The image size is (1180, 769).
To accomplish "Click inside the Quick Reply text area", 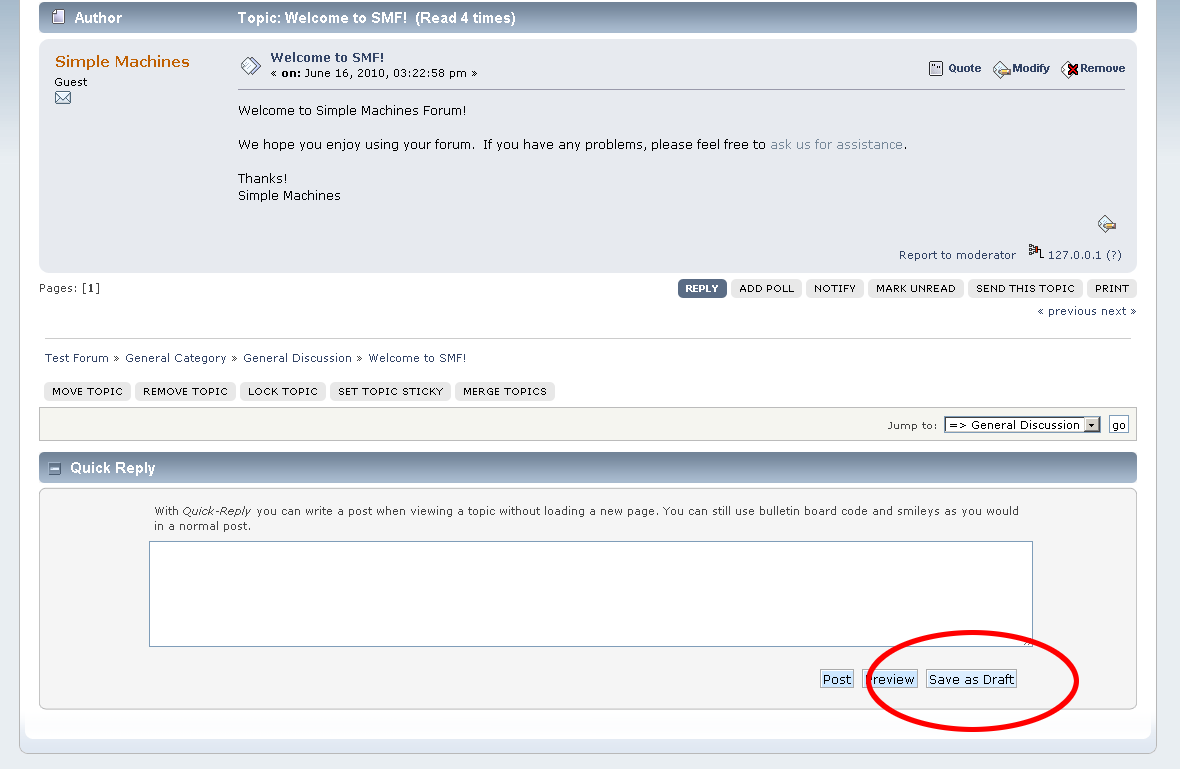I will click(591, 594).
